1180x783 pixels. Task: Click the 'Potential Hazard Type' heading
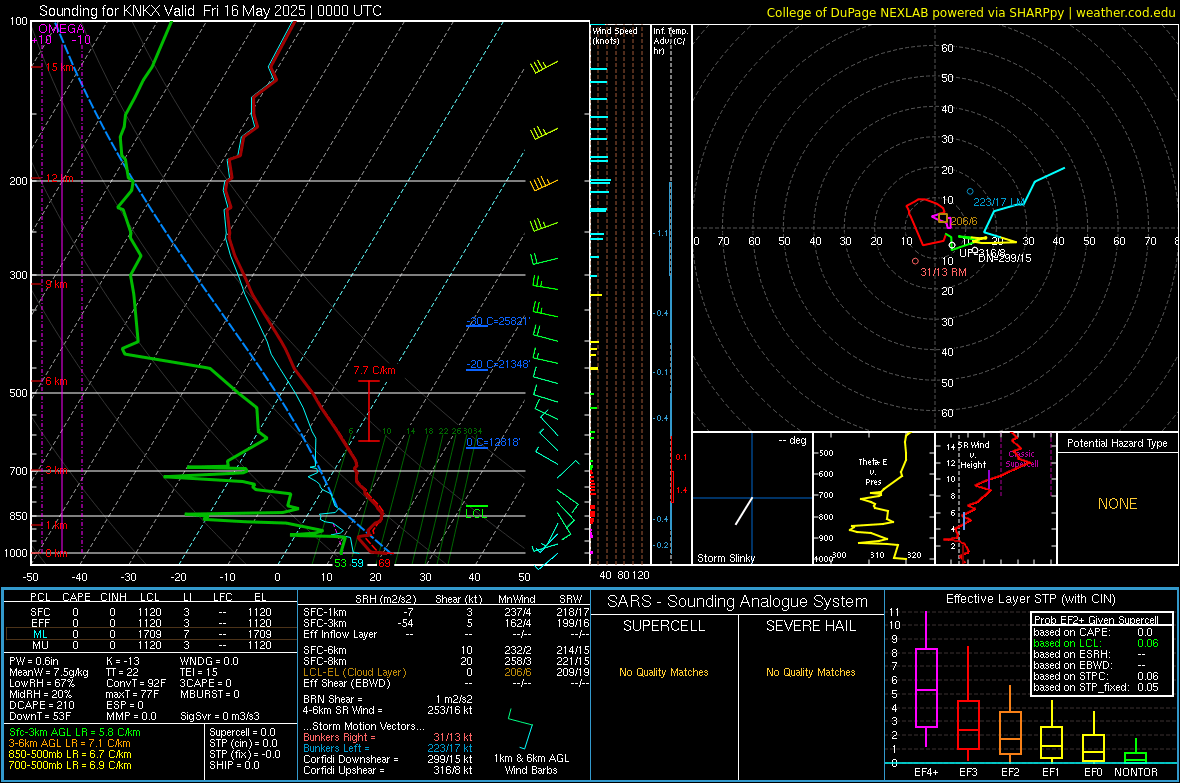pyautogui.click(x=1117, y=443)
